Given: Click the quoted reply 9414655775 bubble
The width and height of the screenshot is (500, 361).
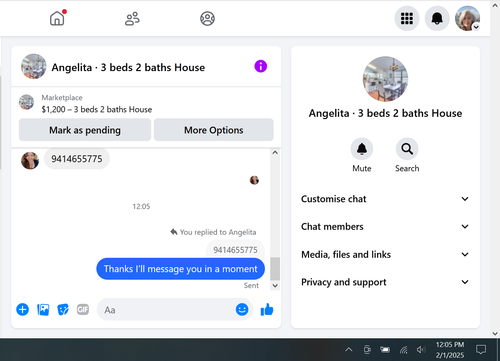Looking at the screenshot, I should coord(235,249).
